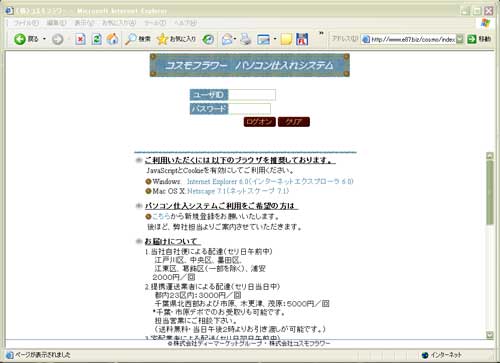Click the vertical scrollbar down arrow
The width and height of the screenshot is (500, 363).
[490, 335]
